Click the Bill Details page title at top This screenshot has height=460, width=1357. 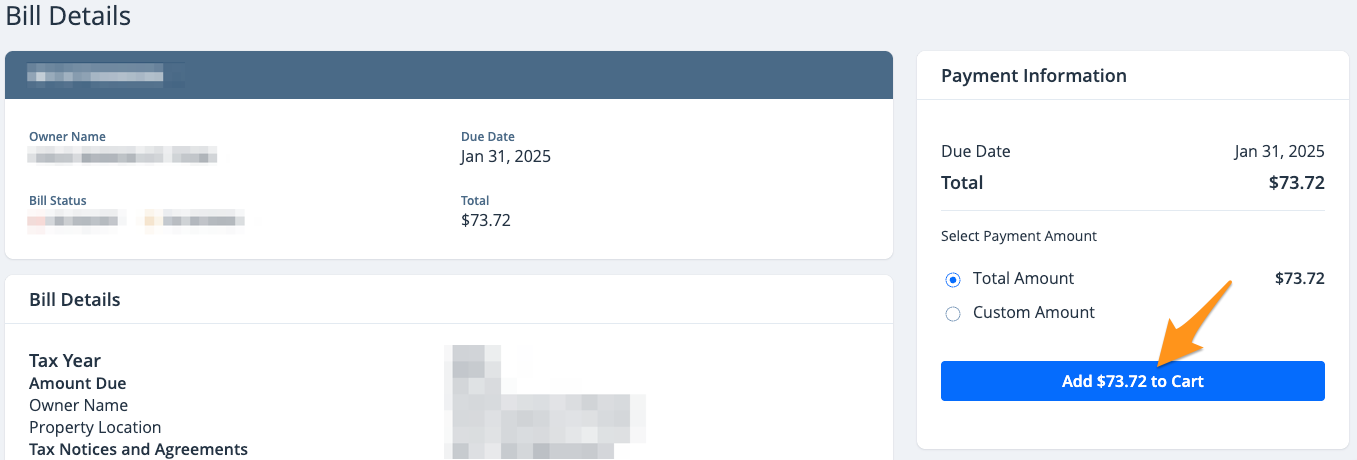(x=68, y=16)
